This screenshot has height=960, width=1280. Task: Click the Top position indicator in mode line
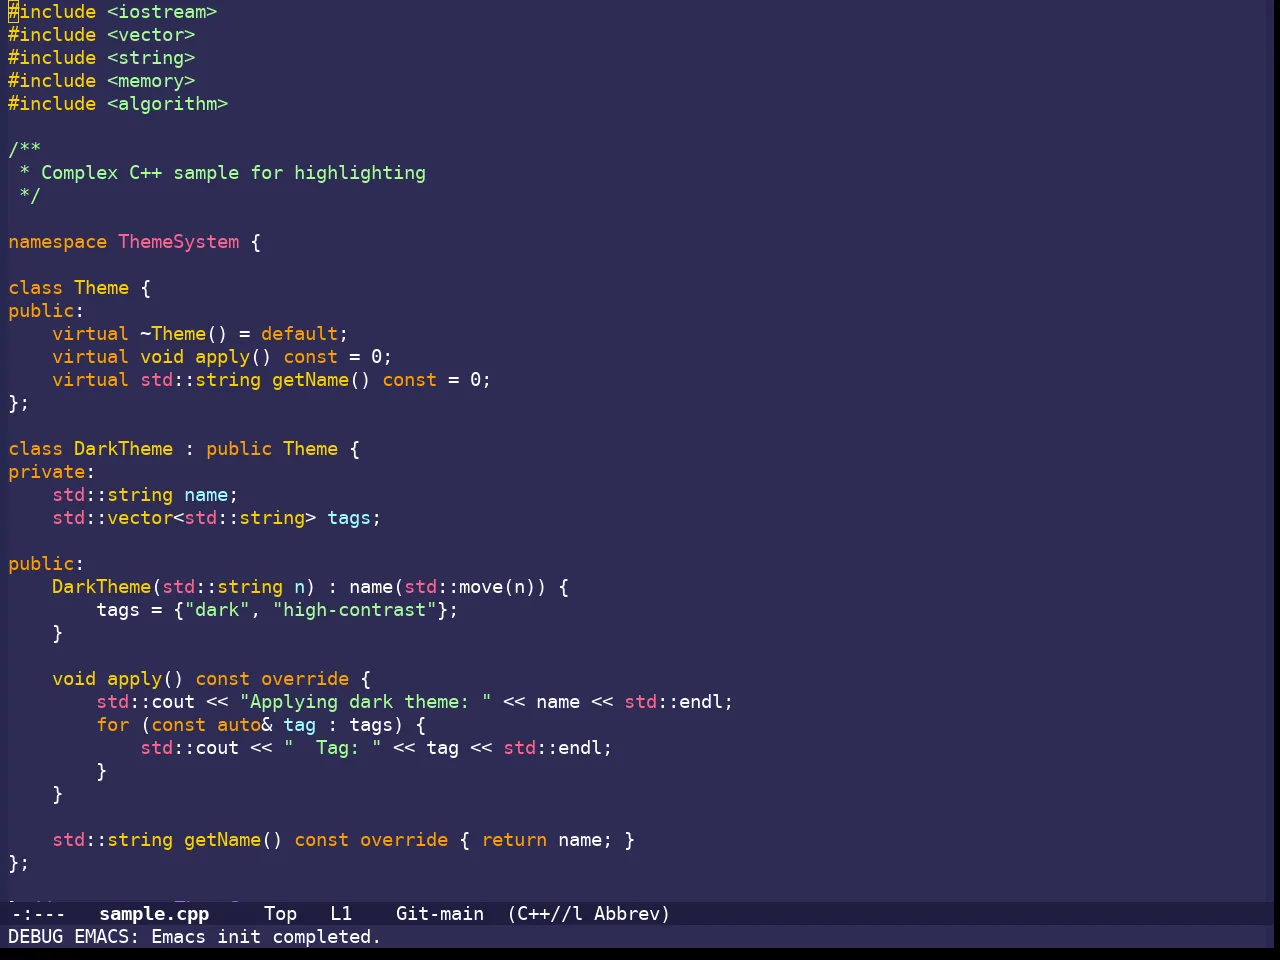tap(280, 913)
